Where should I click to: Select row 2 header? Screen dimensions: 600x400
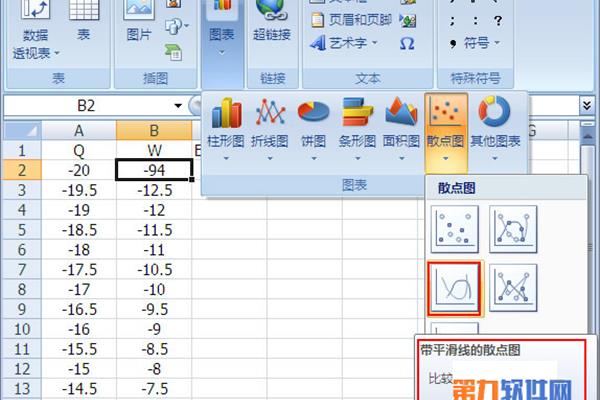coord(22,170)
